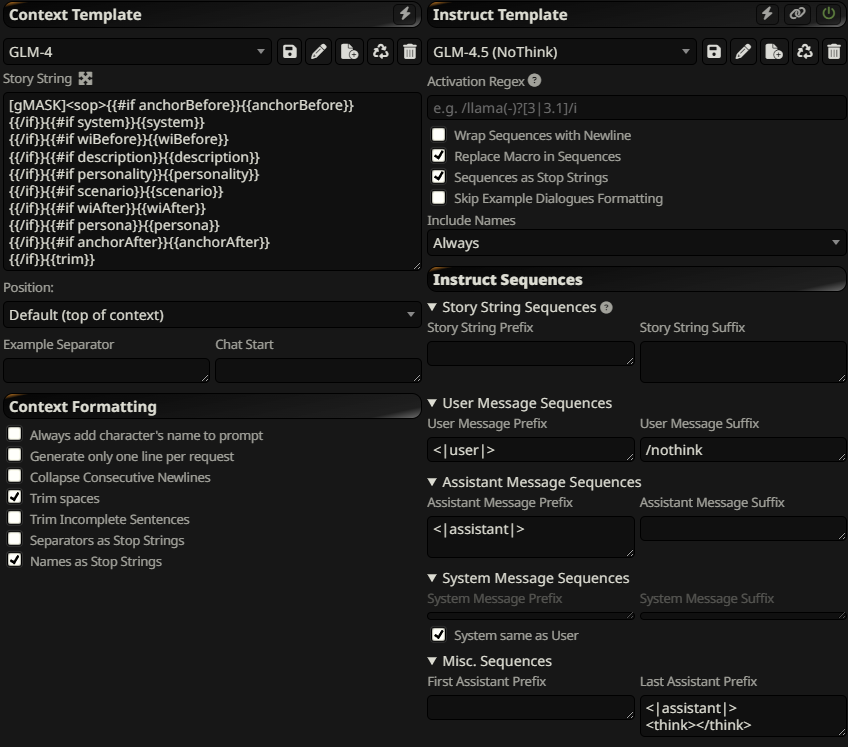Open the Position dropdown
Screen dimensions: 848x747
pyautogui.click(x=211, y=315)
